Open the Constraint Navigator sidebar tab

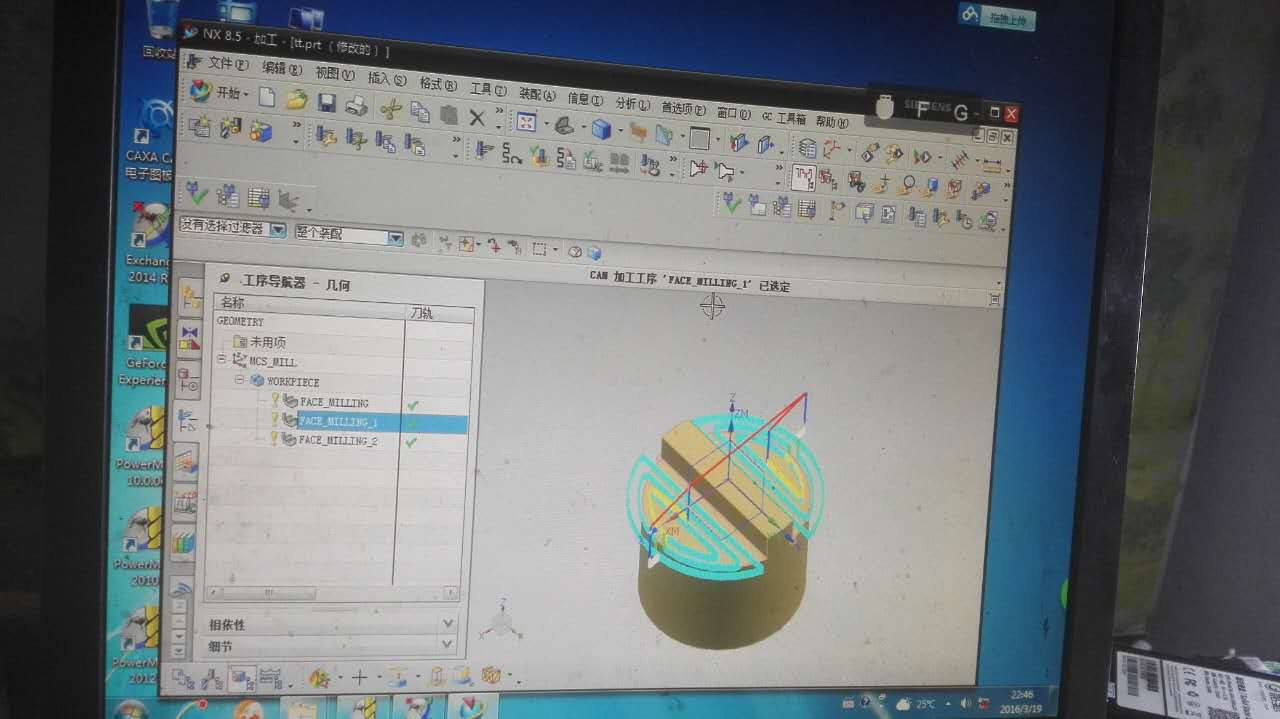(189, 338)
